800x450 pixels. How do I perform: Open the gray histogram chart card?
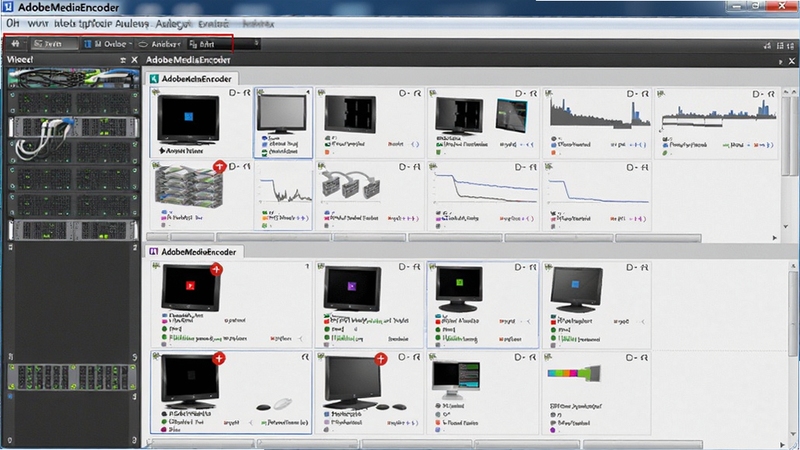coord(597,122)
